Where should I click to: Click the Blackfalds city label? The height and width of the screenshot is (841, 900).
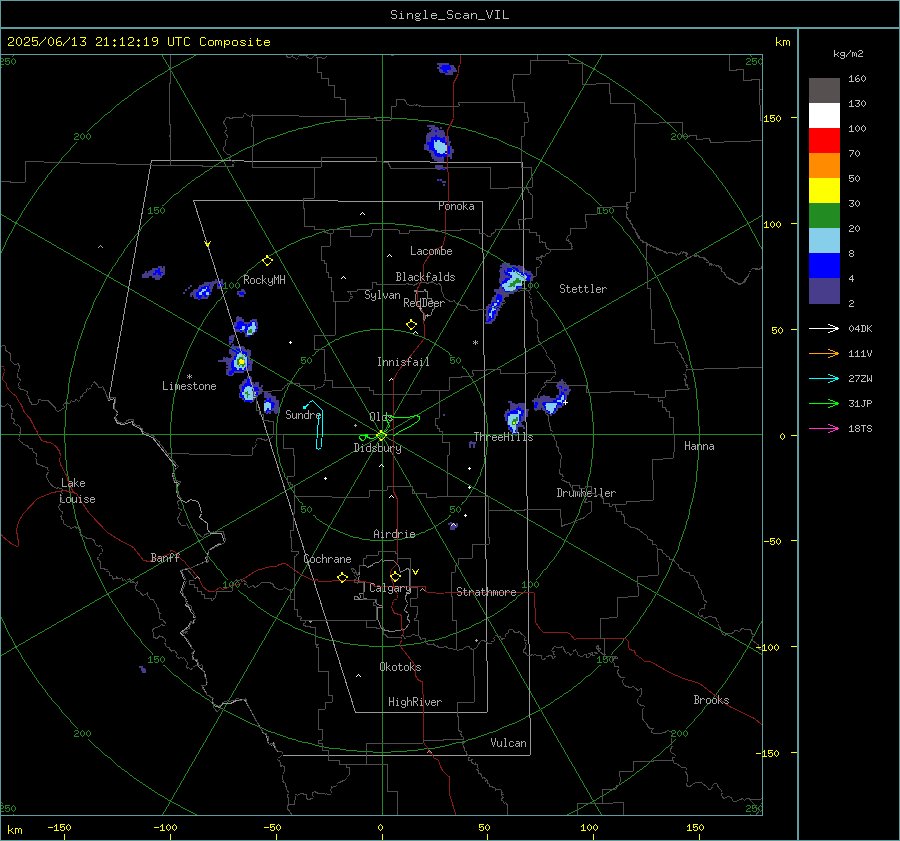(x=425, y=277)
